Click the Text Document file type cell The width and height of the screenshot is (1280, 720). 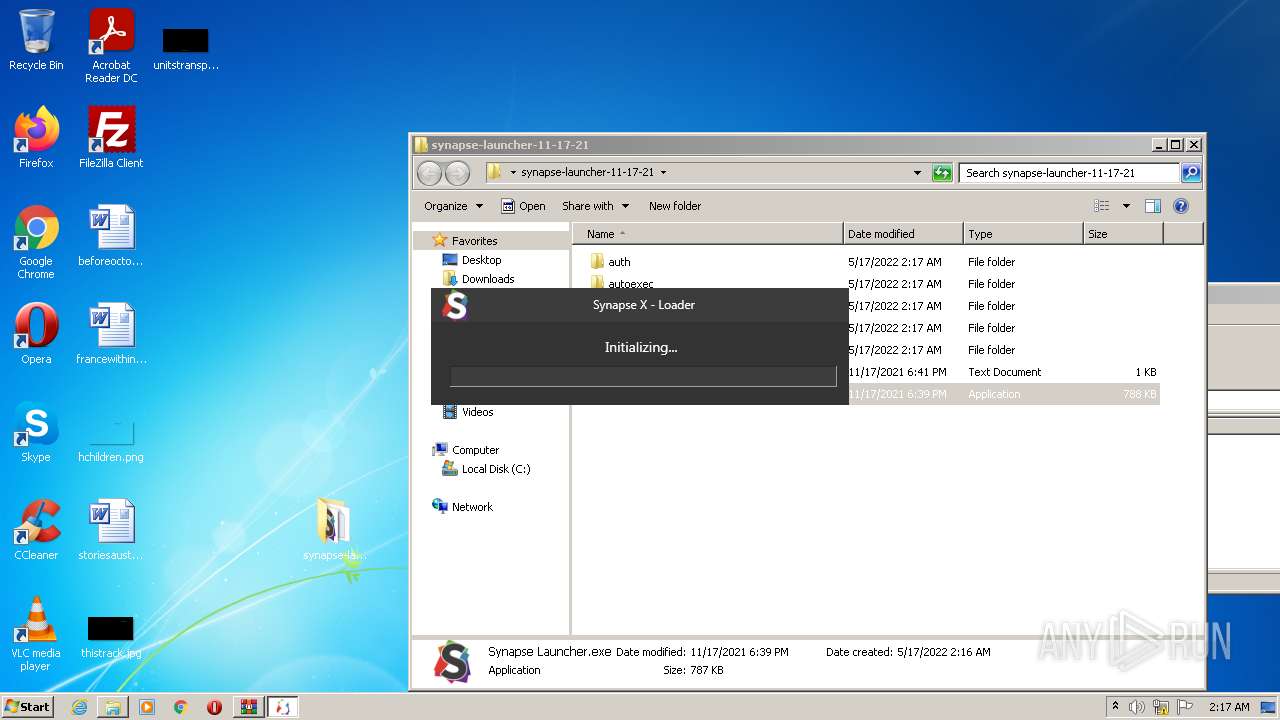(x=1004, y=372)
